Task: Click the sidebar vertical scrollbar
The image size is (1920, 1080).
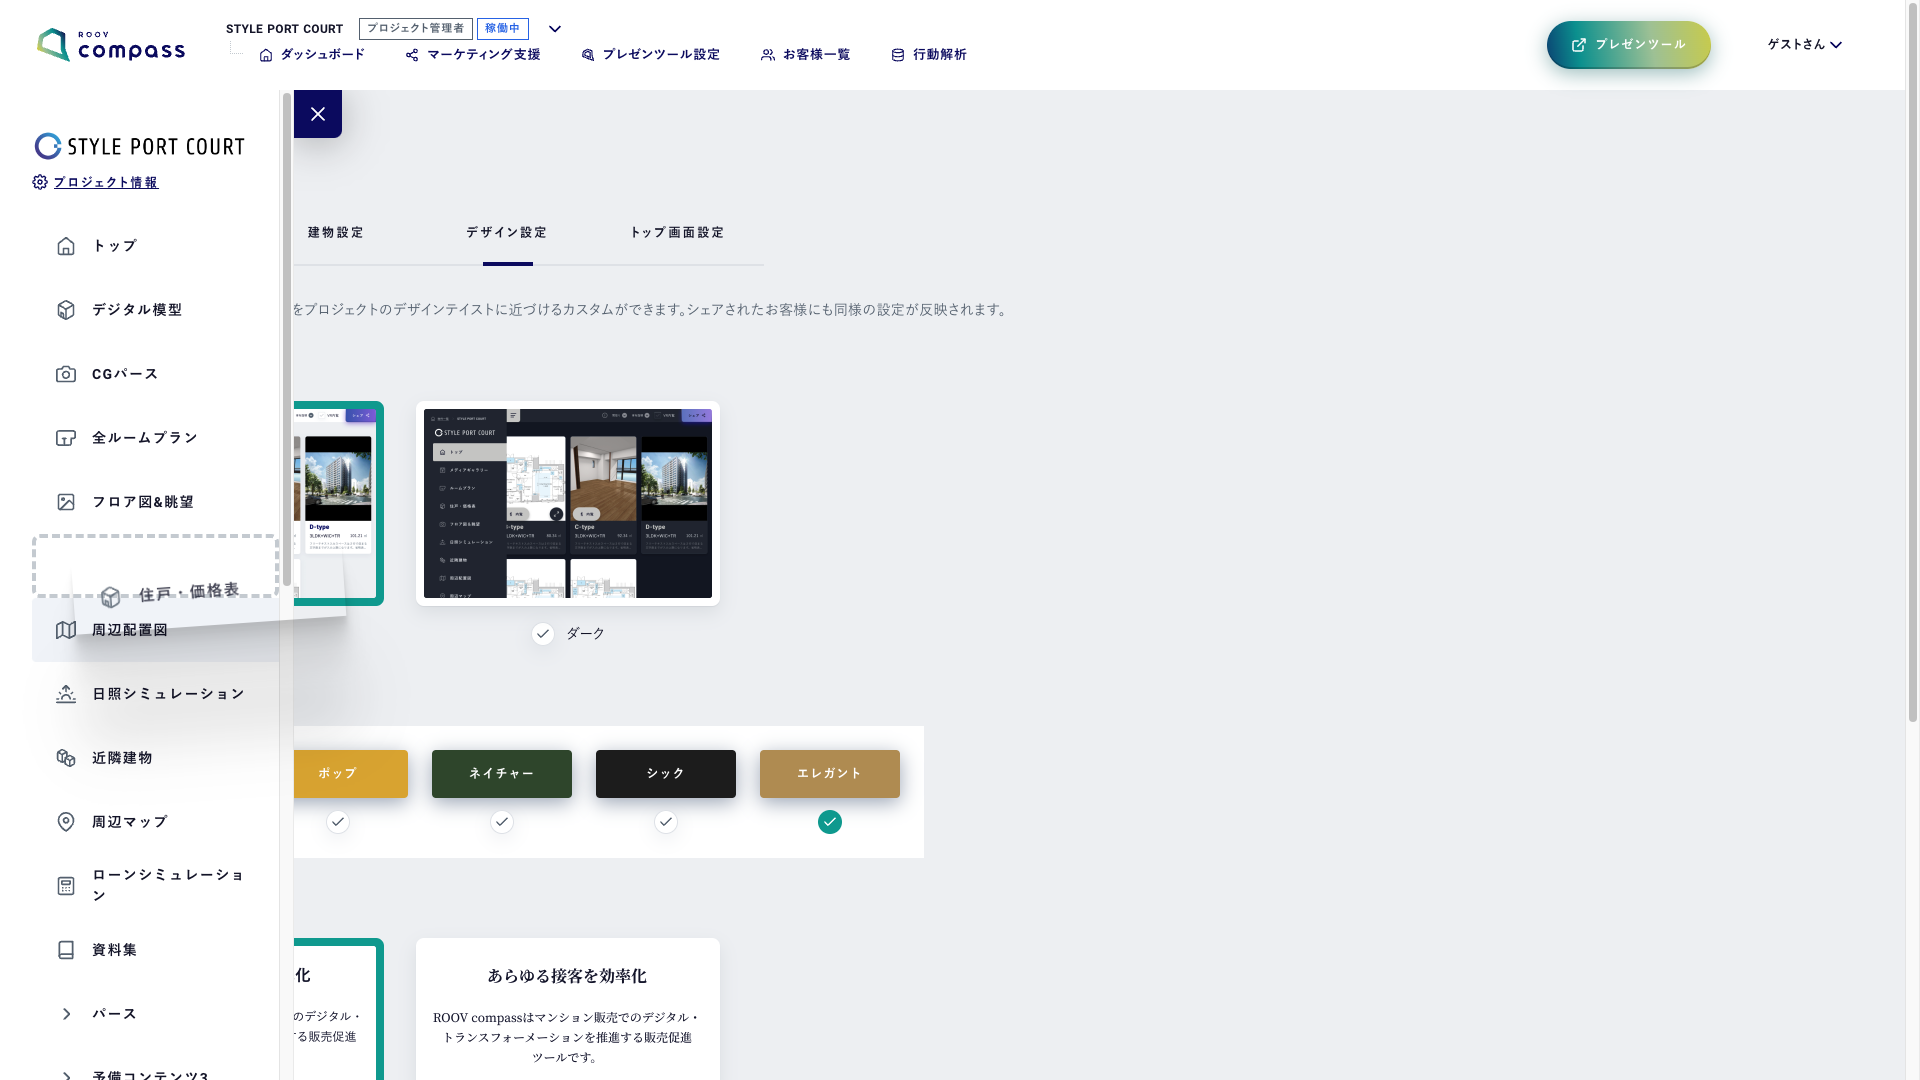Action: [x=287, y=340]
